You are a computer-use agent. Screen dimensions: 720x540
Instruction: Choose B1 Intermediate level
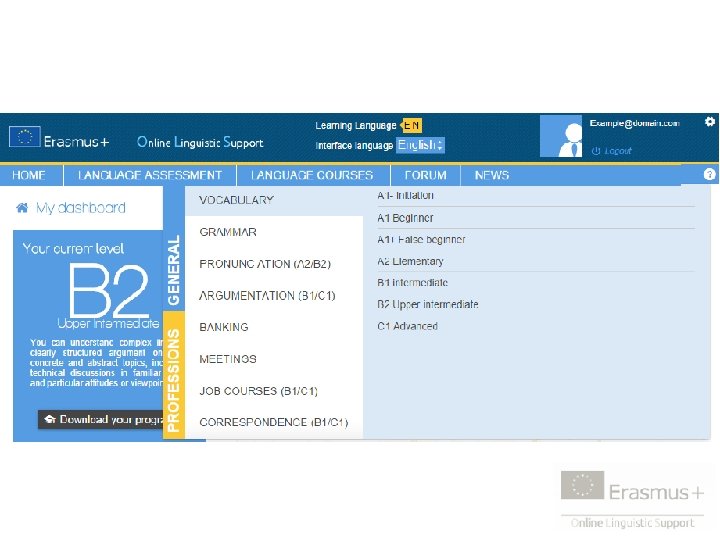point(413,282)
